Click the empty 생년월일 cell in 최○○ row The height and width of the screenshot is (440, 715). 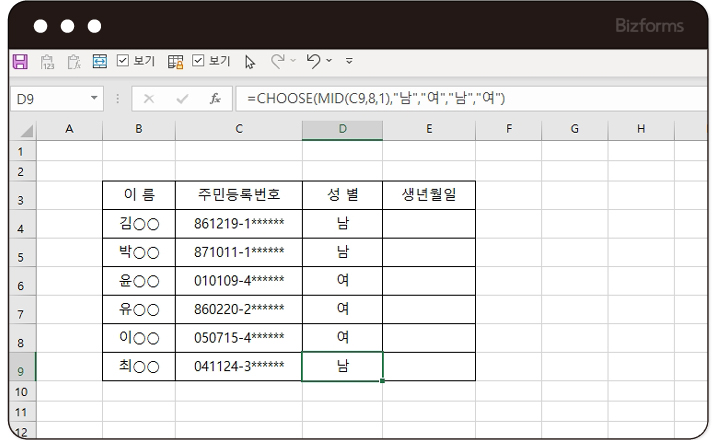[x=429, y=367]
